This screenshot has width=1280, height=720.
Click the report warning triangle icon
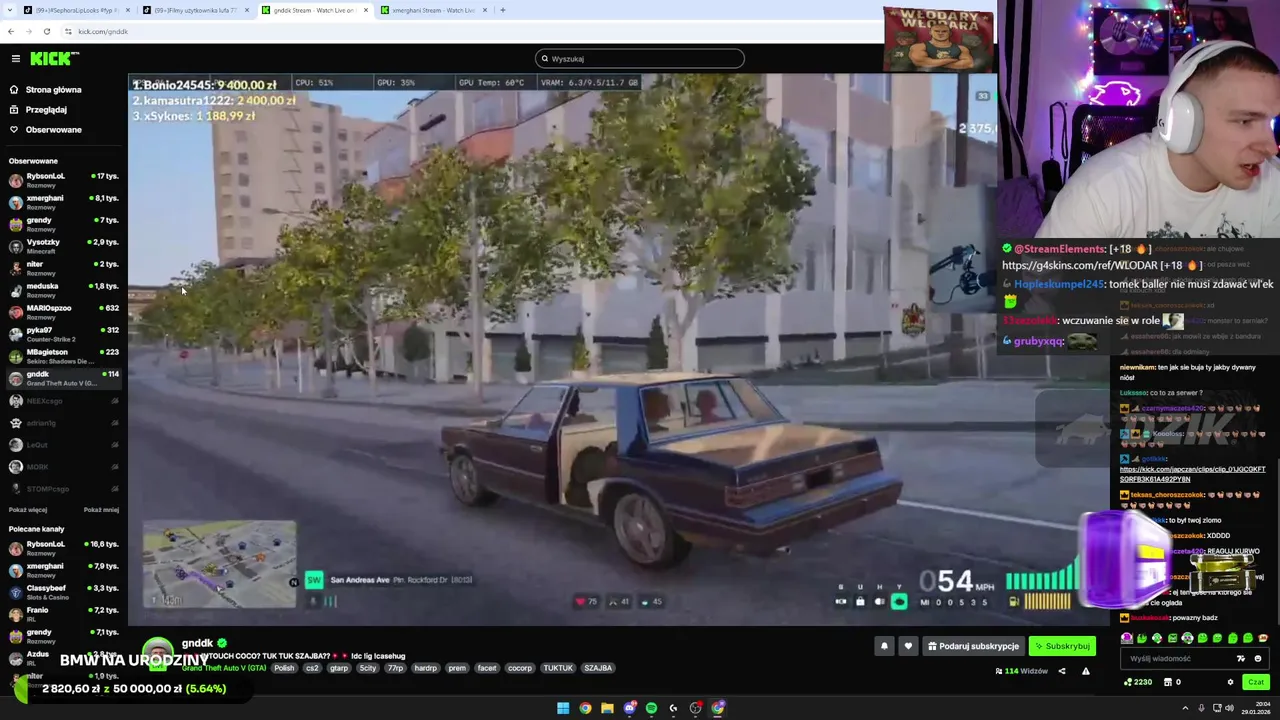pyautogui.click(x=1085, y=671)
